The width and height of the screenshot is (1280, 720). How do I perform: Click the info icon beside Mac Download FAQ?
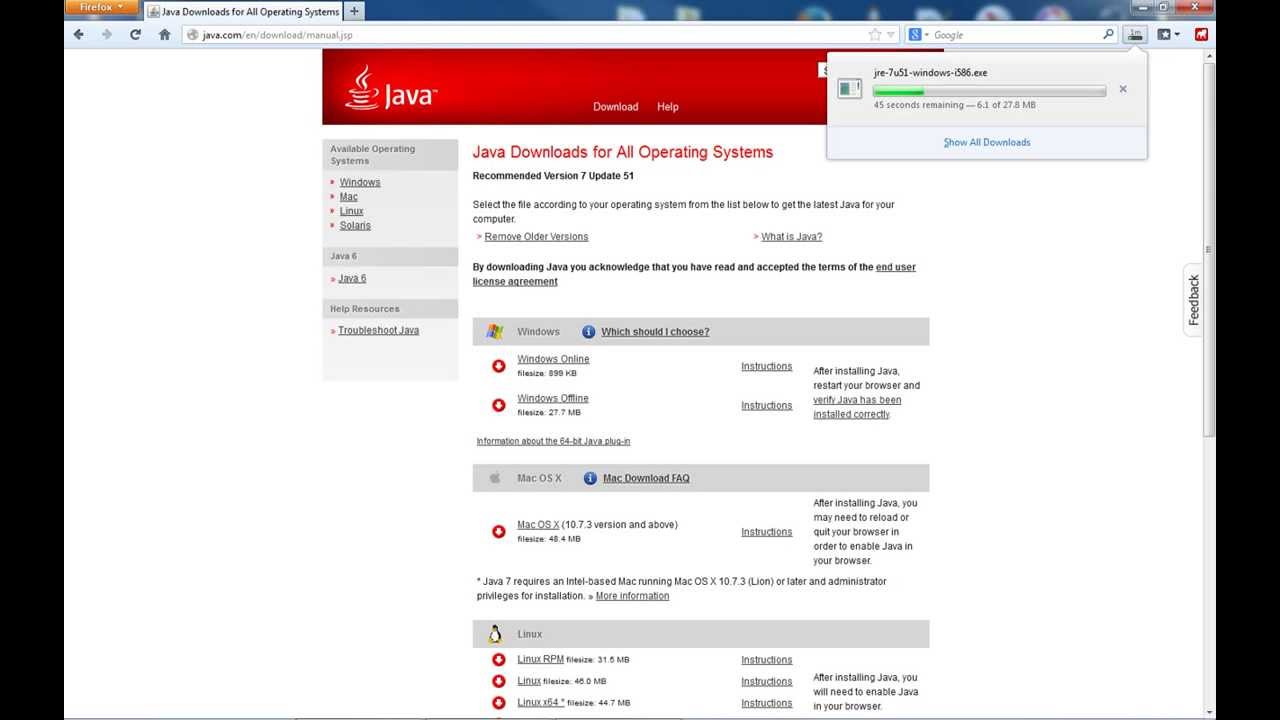(590, 478)
